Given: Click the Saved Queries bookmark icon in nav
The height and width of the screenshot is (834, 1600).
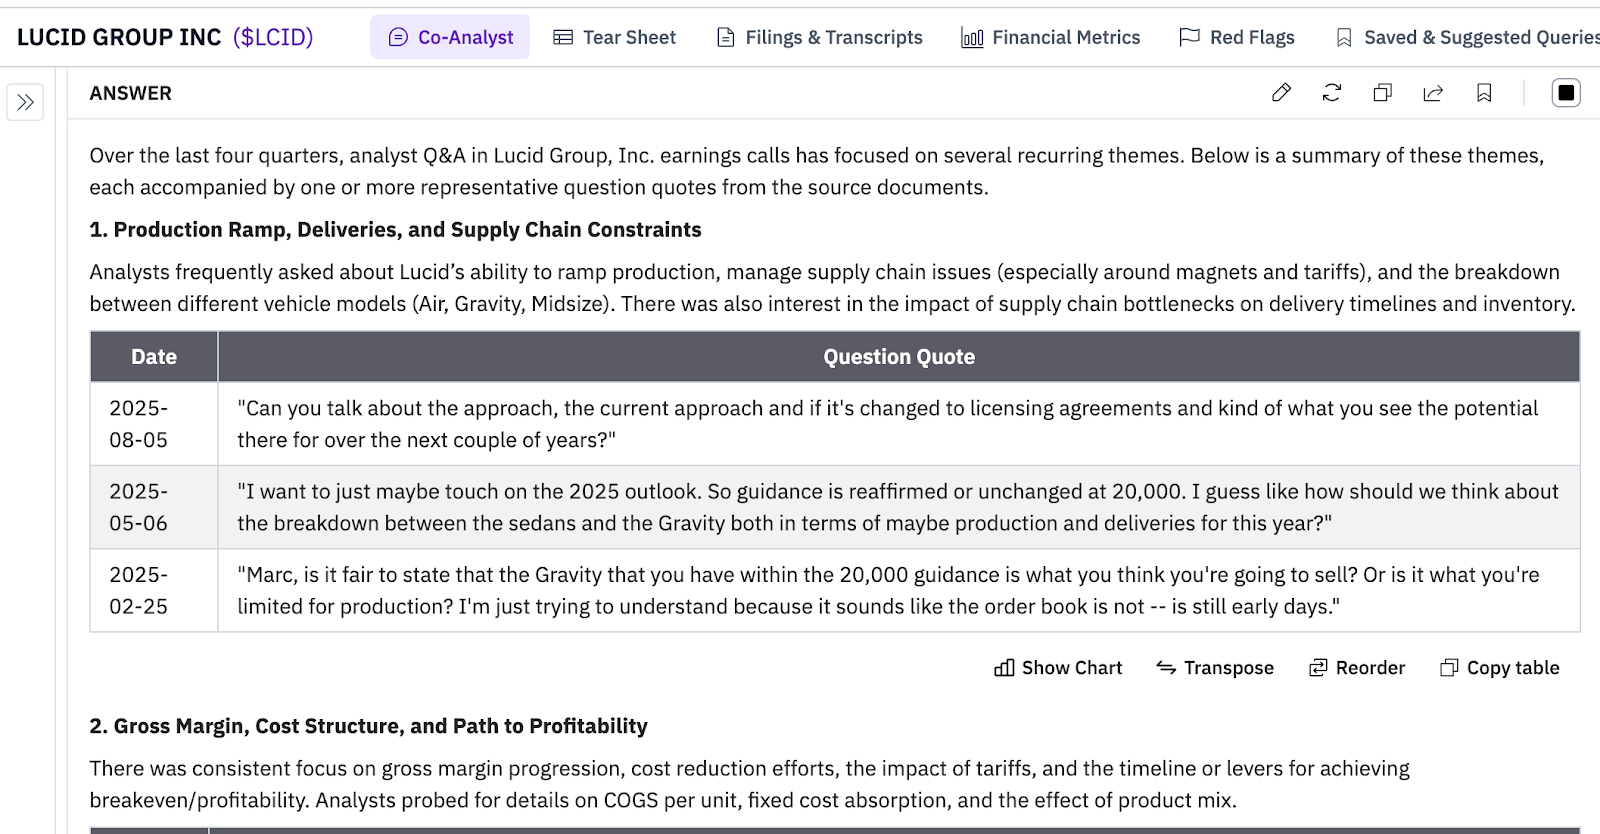Looking at the screenshot, I should pos(1344,37).
